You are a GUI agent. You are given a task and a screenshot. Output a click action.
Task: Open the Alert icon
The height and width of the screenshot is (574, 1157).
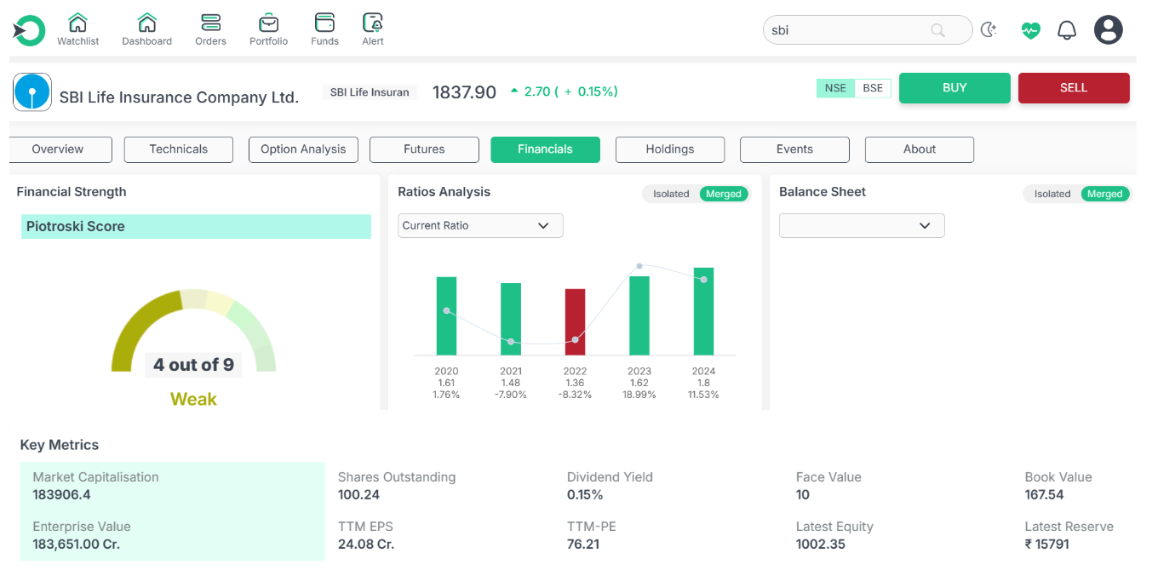[x=373, y=23]
